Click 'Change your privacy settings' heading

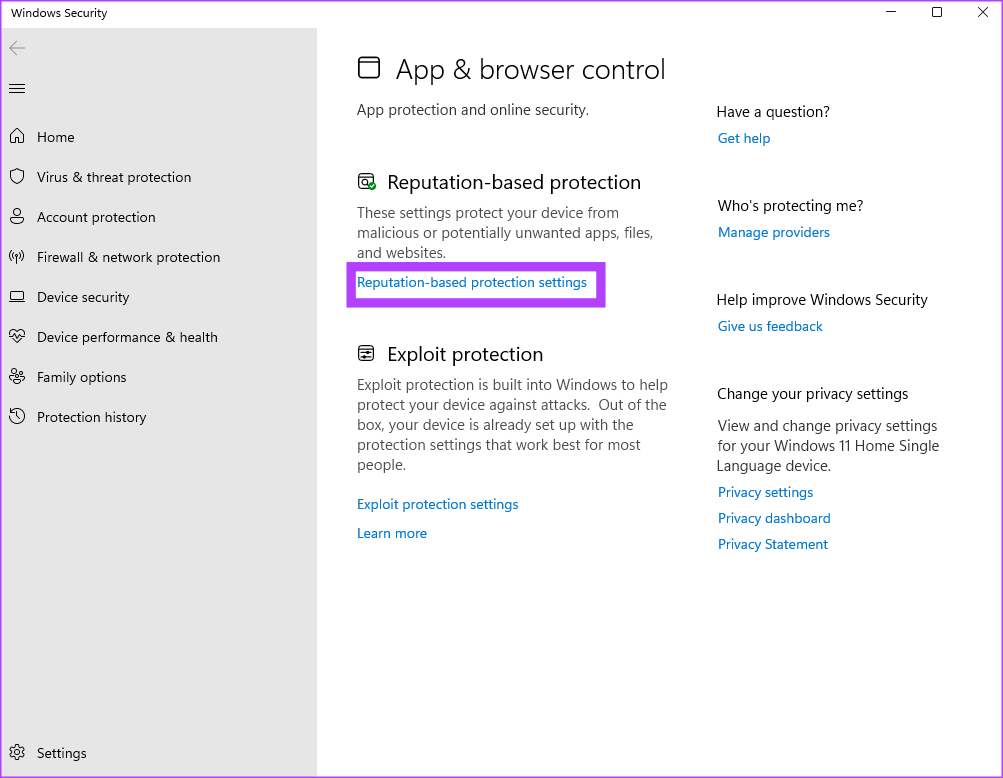[812, 394]
